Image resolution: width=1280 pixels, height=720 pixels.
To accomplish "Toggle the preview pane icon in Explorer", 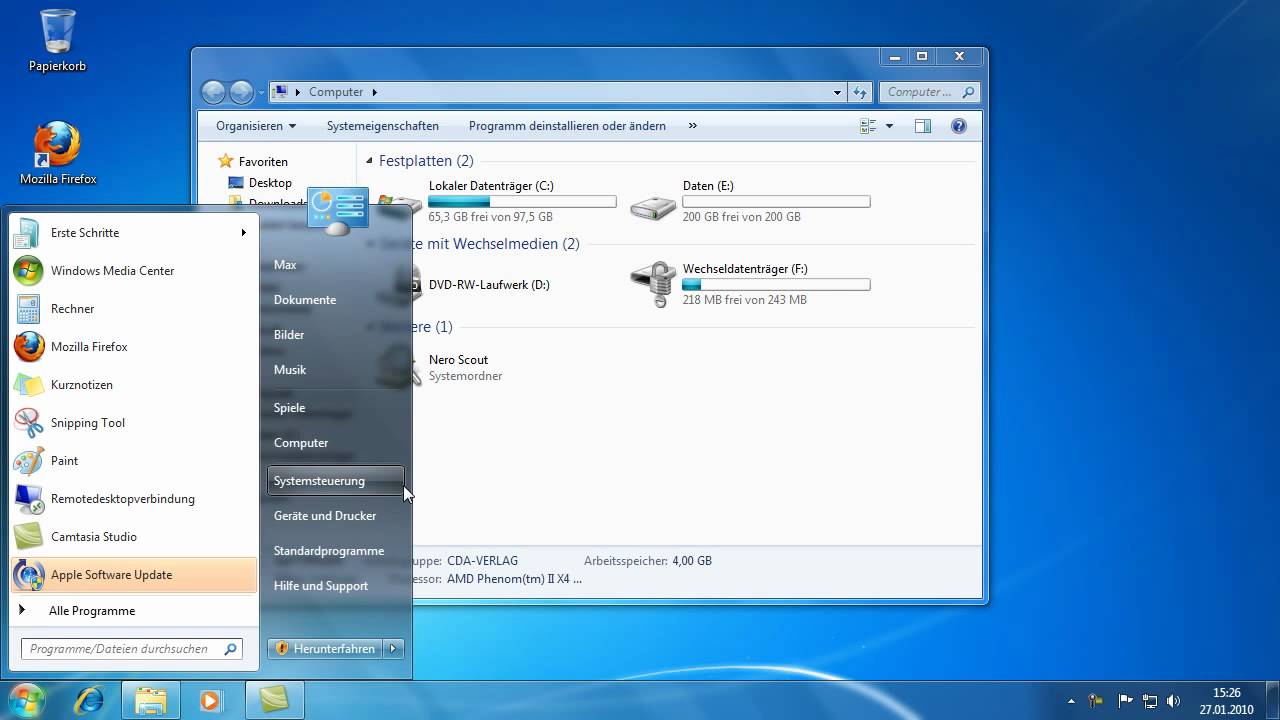I will (x=923, y=126).
